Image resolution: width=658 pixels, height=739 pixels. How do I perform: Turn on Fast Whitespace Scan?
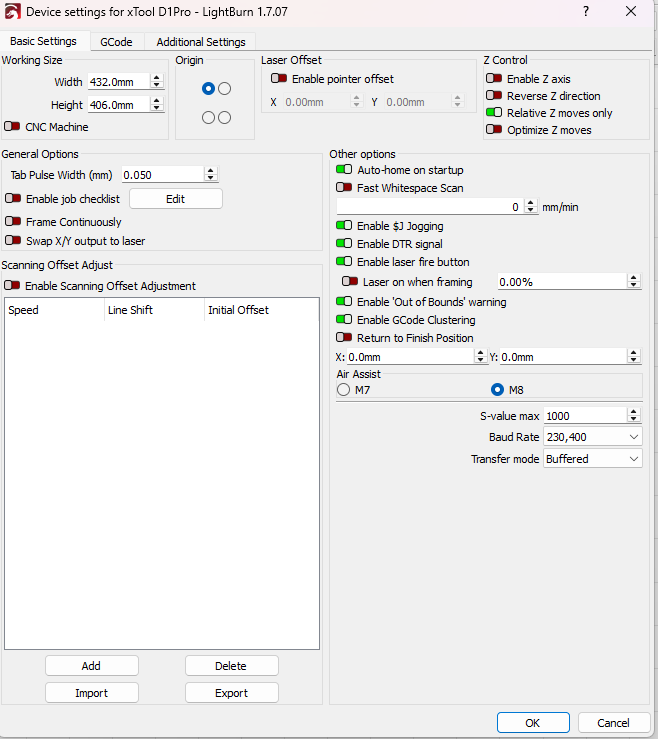pos(344,188)
